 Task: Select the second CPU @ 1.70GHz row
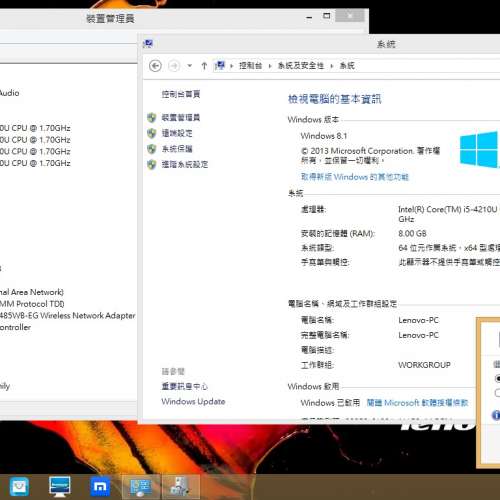[x=35, y=140]
